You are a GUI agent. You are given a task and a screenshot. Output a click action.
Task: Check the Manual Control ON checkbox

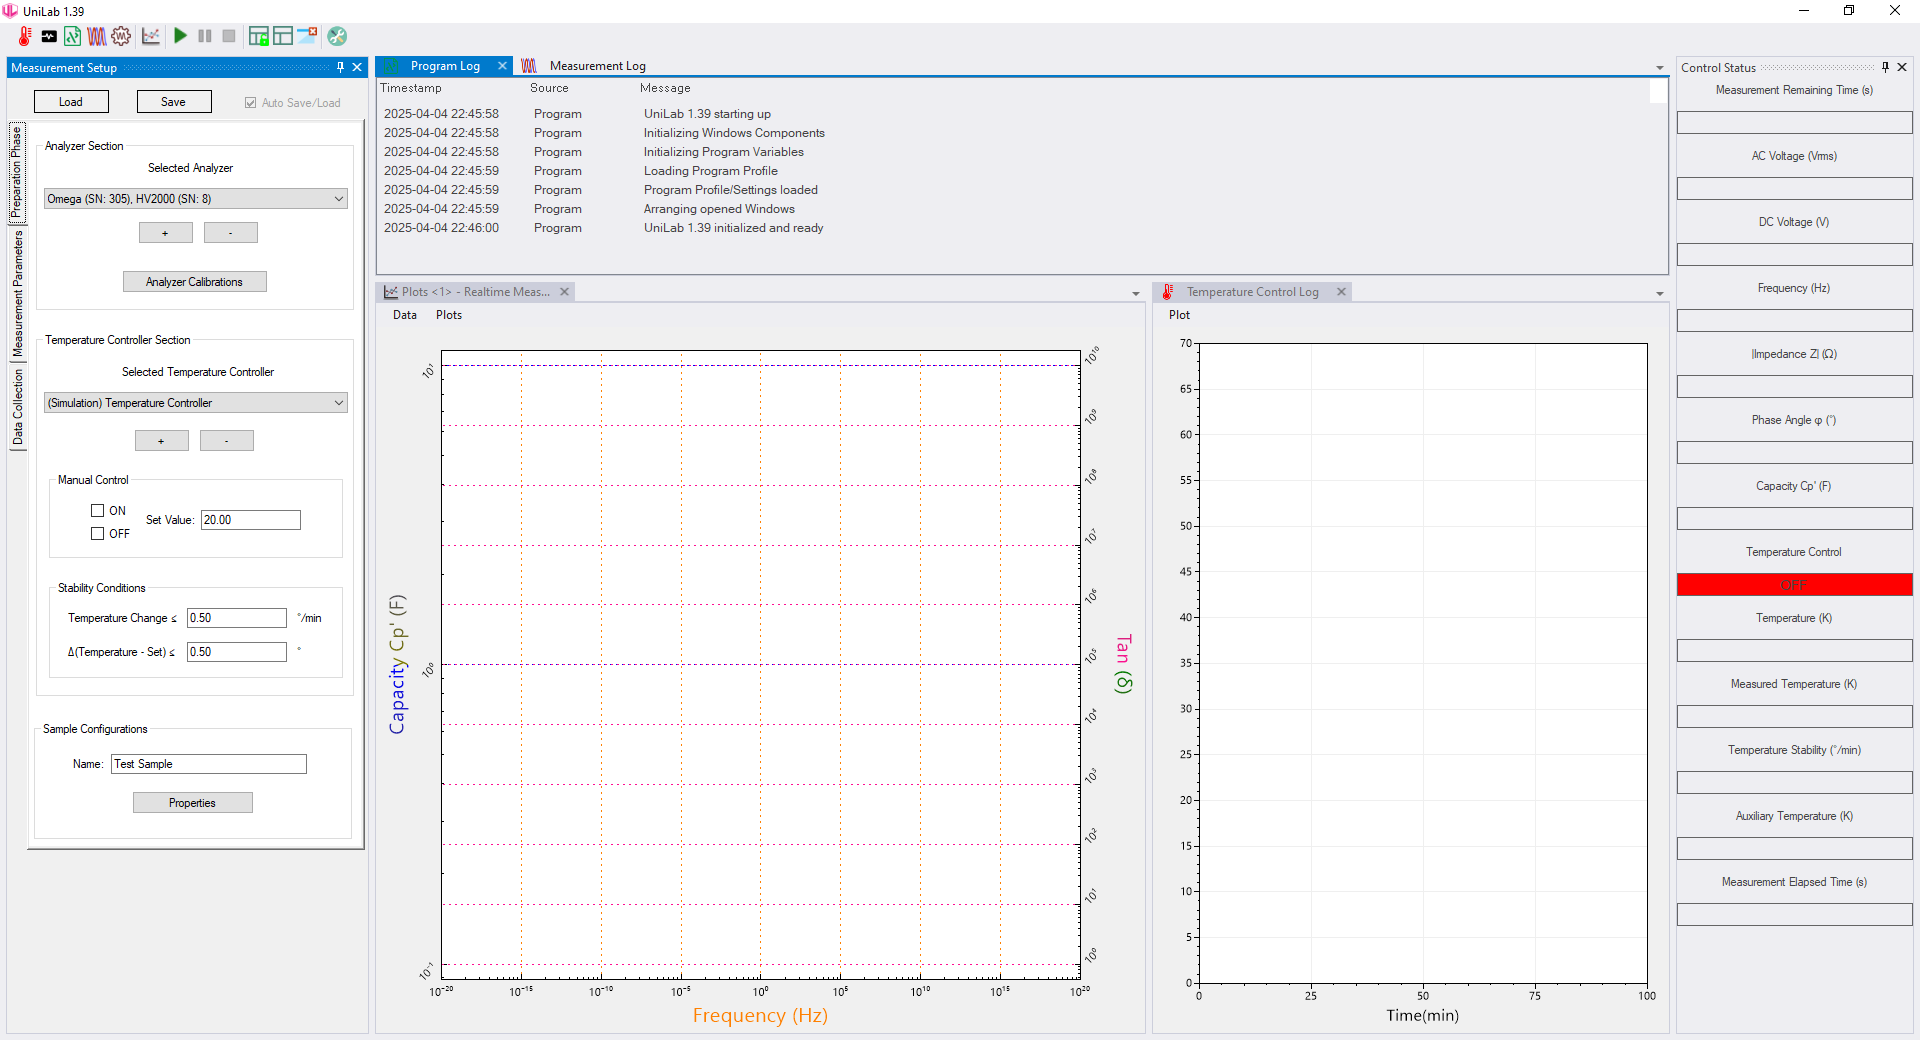pyautogui.click(x=98, y=511)
